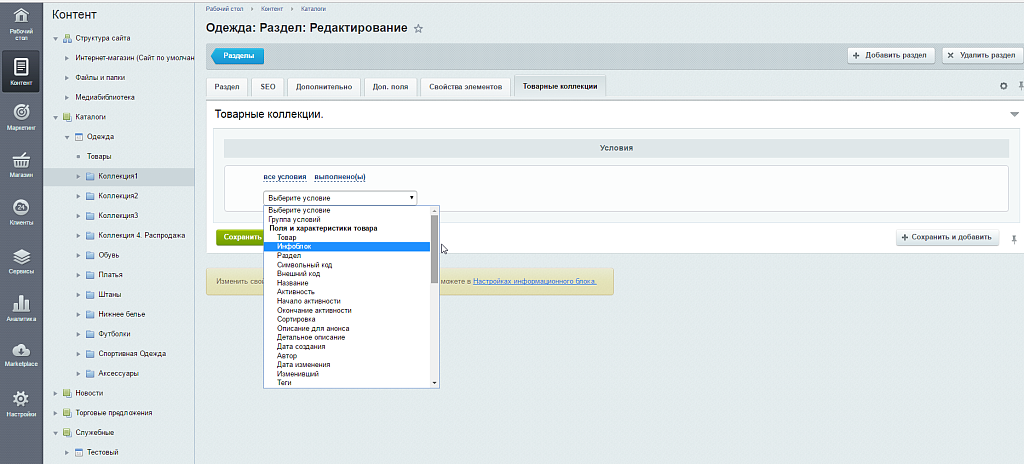1024x464 pixels.
Task: Open the Выберите условие dropdown
Action: click(340, 198)
